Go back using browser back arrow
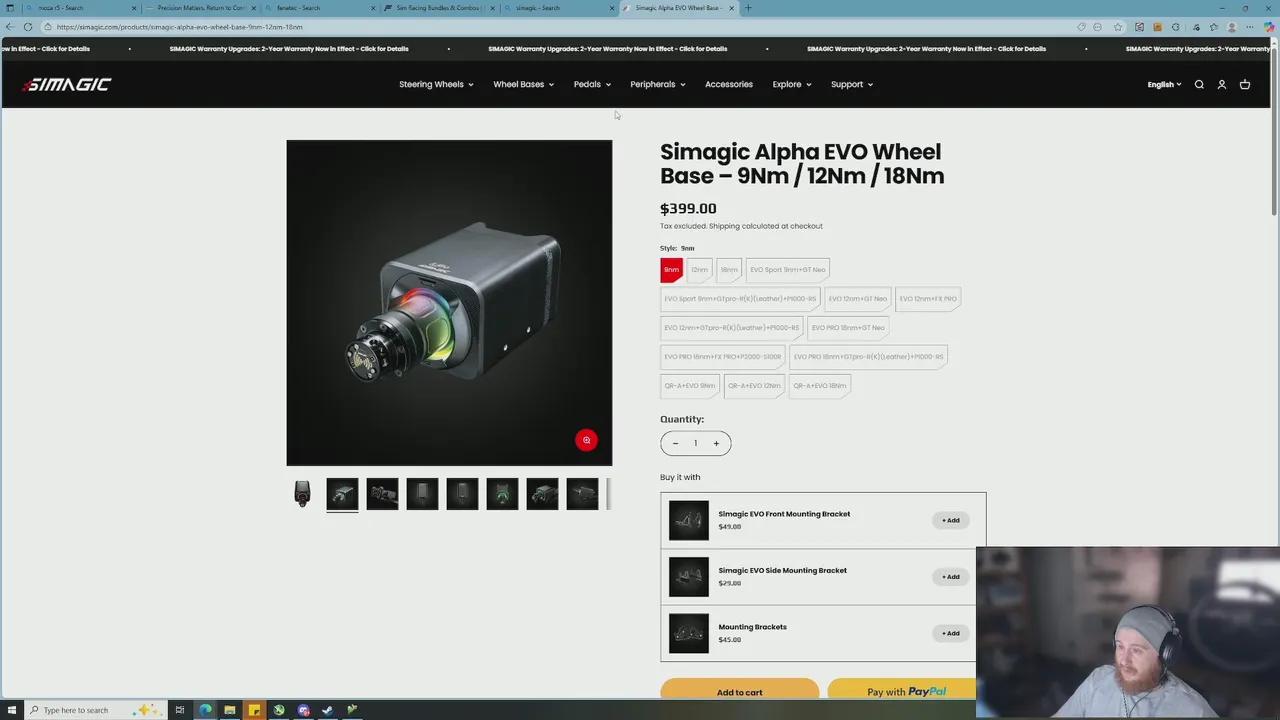Screen dimensions: 1280x720 (9, 27)
